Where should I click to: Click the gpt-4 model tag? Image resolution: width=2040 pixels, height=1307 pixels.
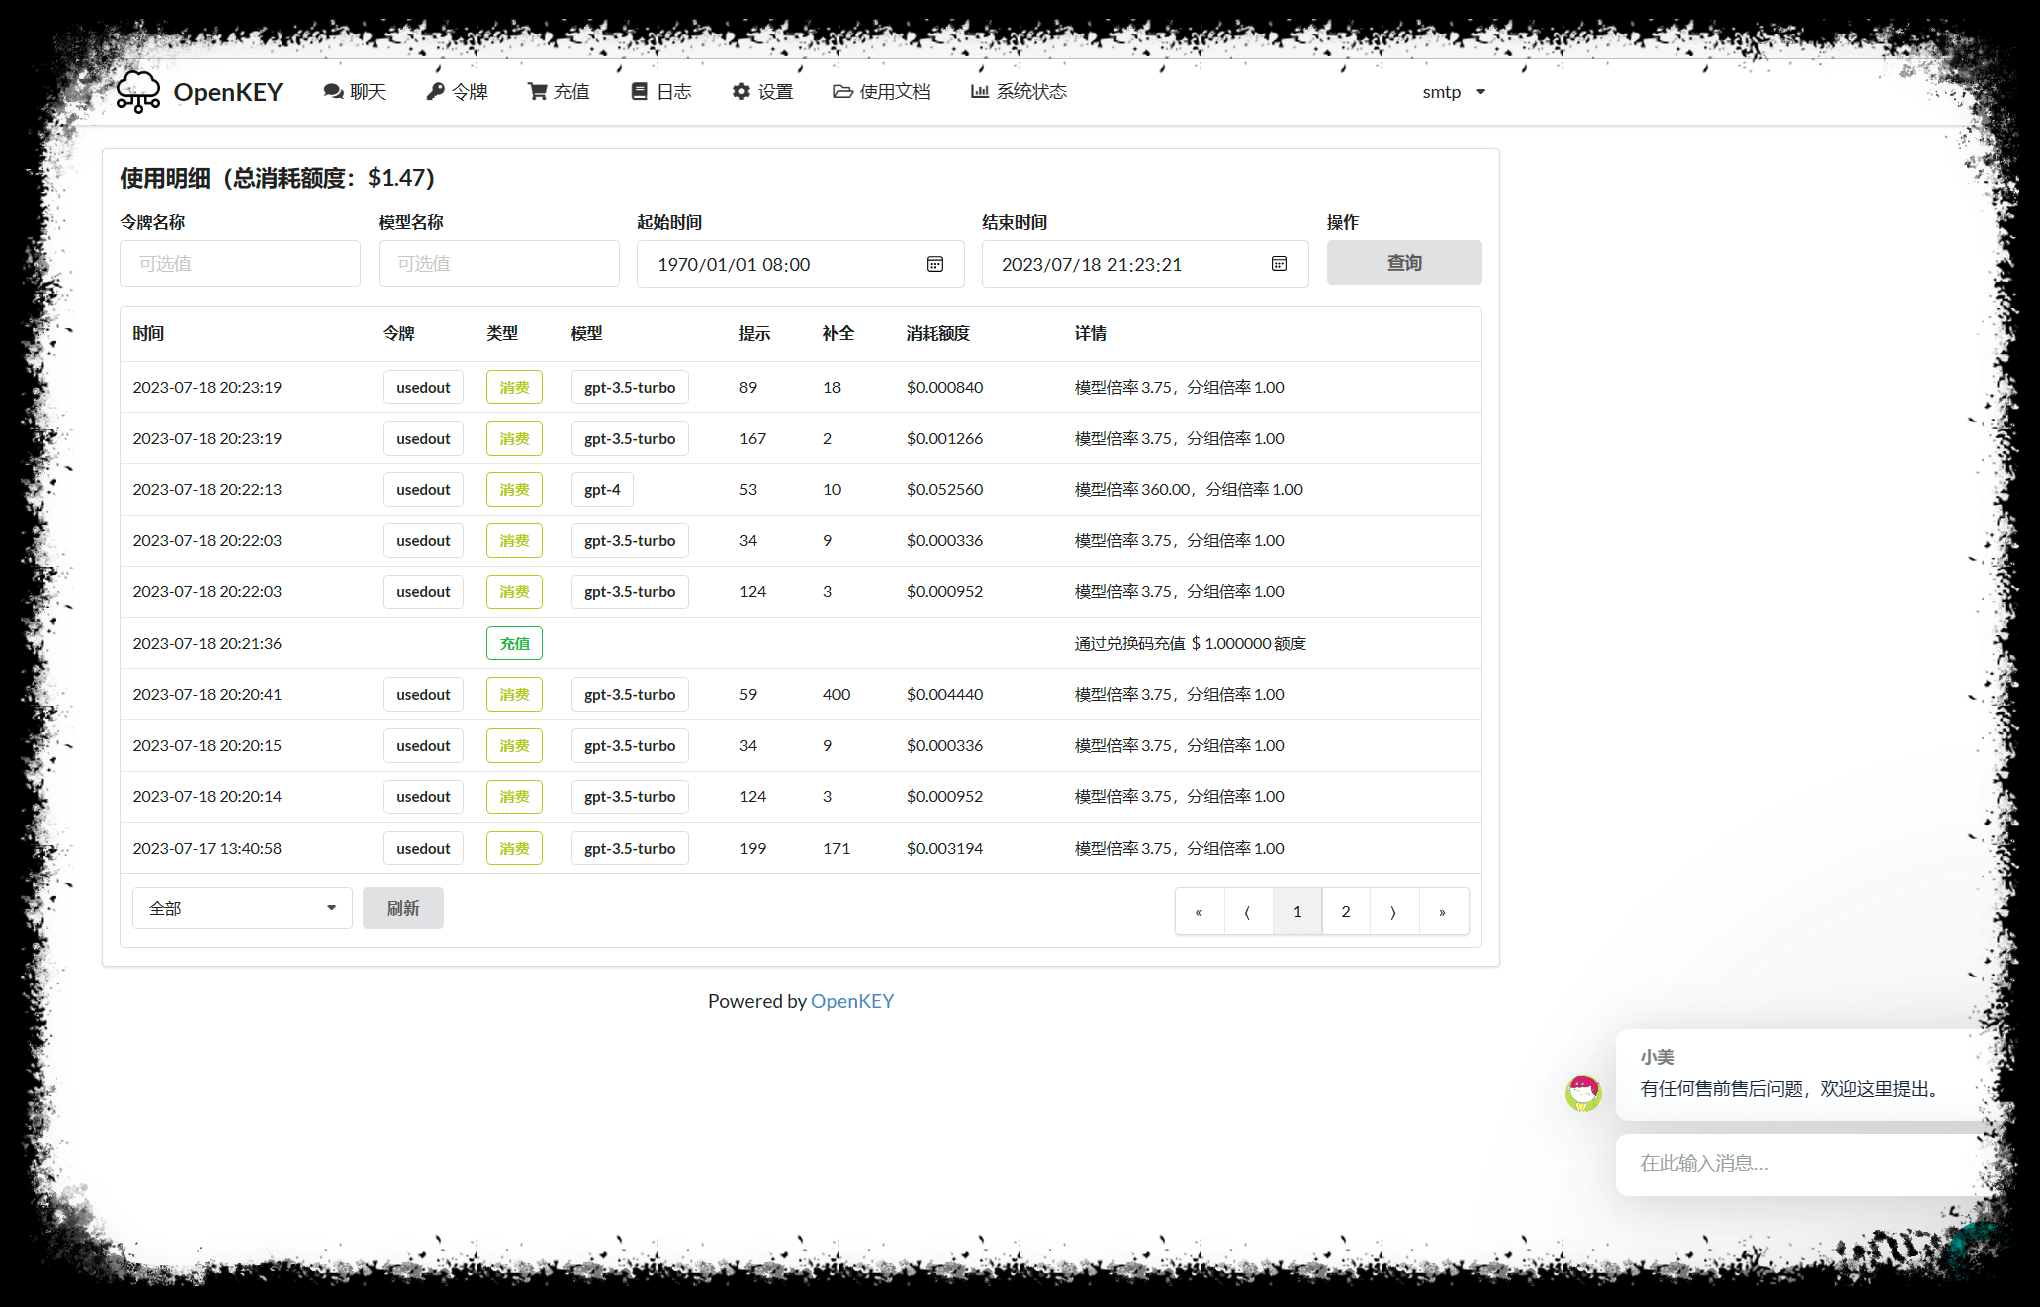[x=602, y=490]
